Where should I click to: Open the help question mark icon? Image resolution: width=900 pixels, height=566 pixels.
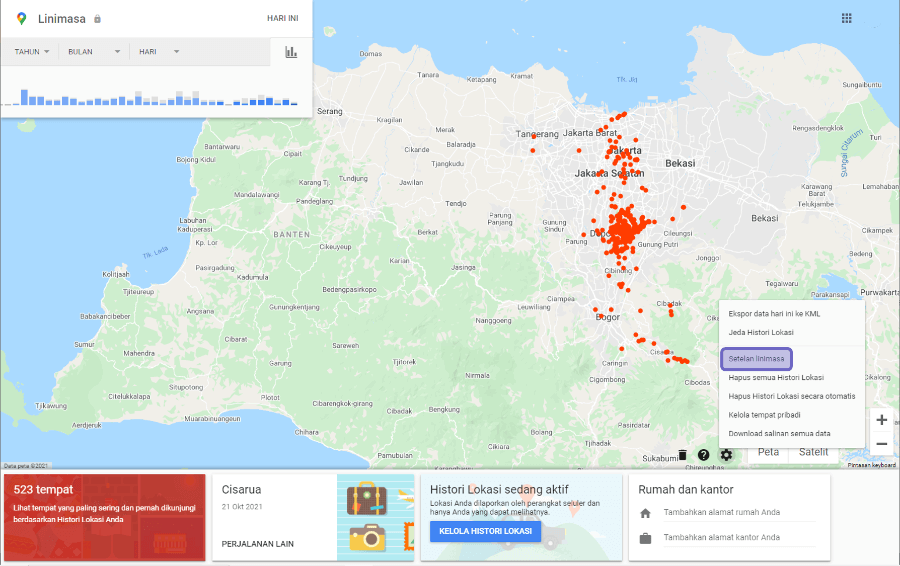(703, 455)
